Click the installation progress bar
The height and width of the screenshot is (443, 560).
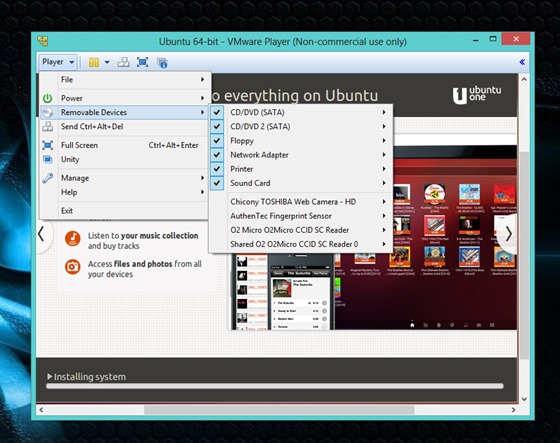point(275,386)
